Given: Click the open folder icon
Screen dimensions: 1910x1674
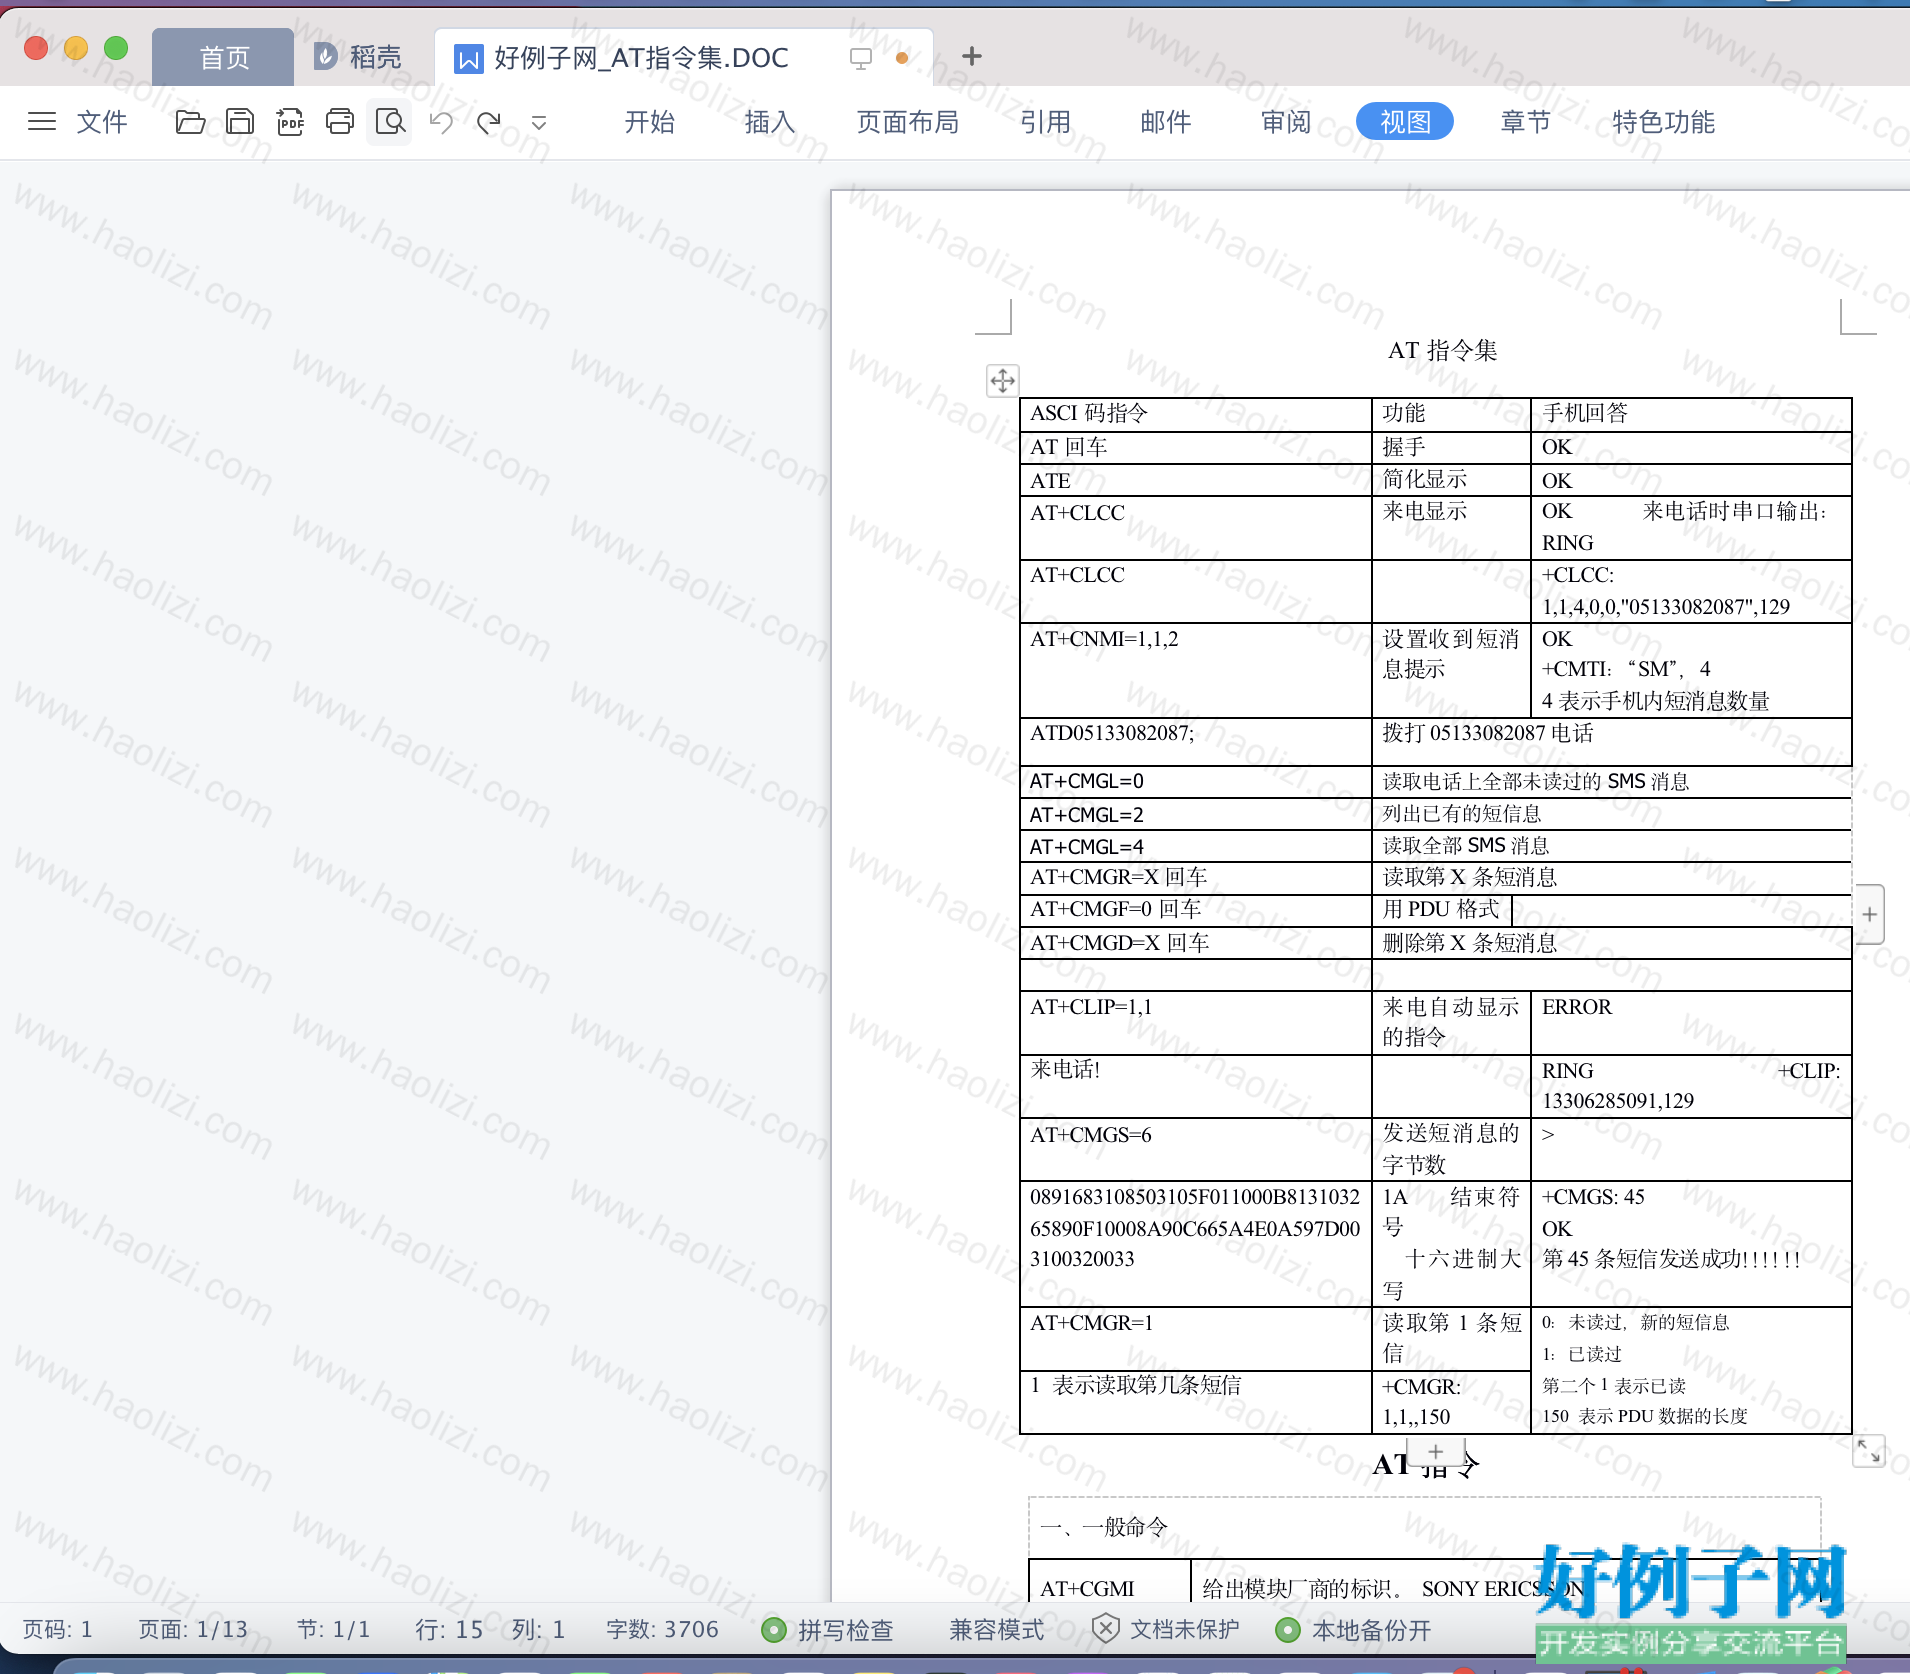Looking at the screenshot, I should 190,122.
